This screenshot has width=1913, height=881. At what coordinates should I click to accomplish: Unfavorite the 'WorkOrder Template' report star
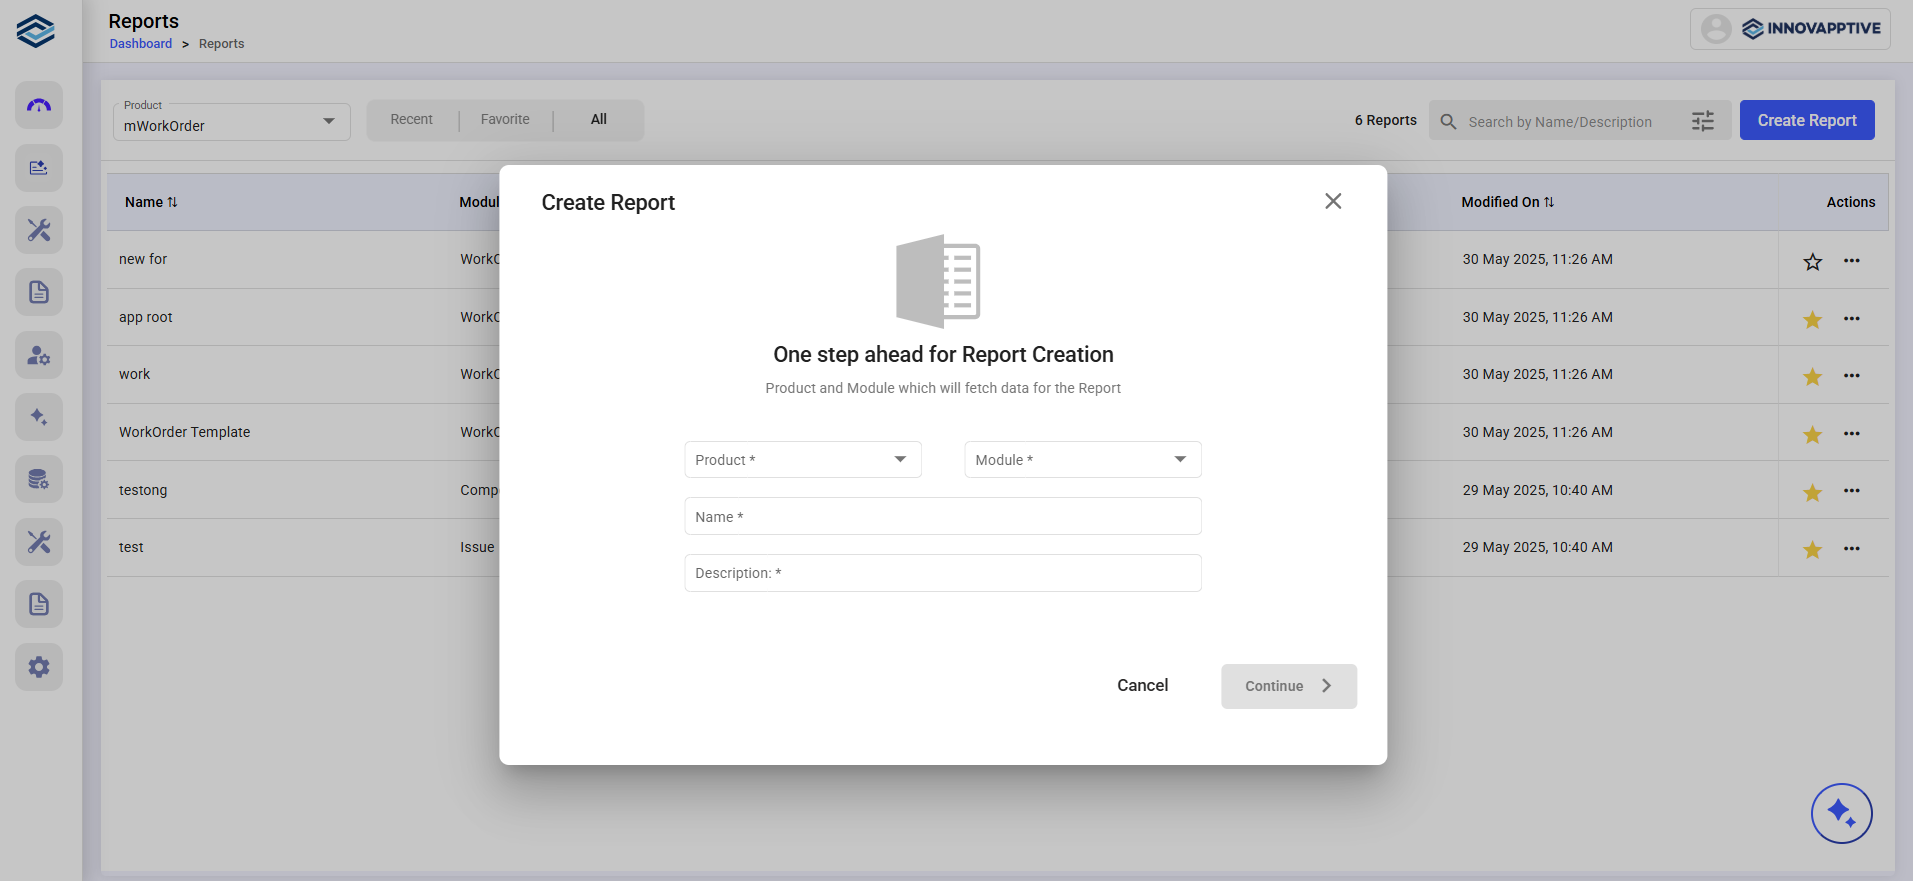point(1812,434)
